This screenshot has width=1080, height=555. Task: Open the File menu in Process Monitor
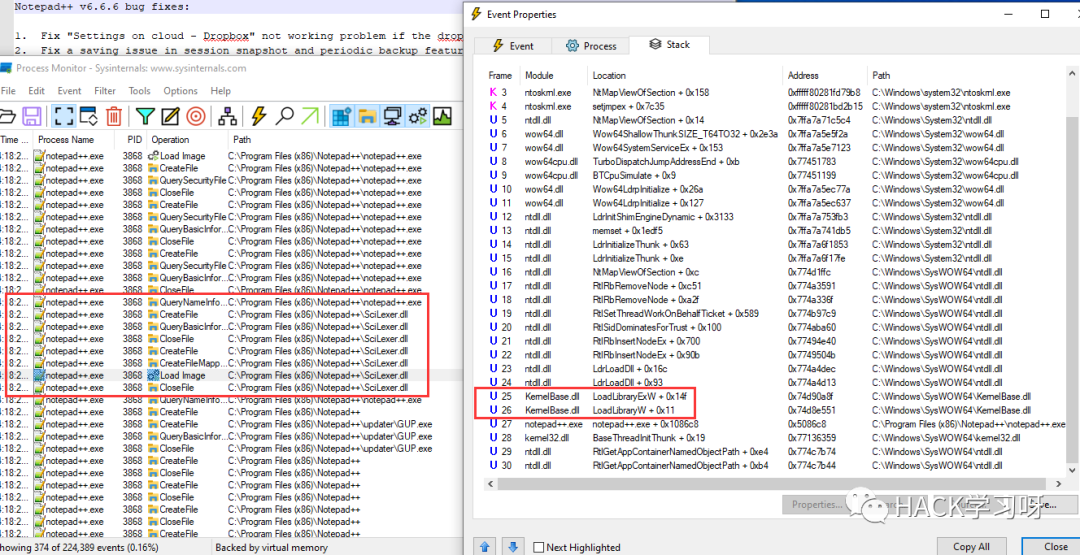[x=8, y=91]
